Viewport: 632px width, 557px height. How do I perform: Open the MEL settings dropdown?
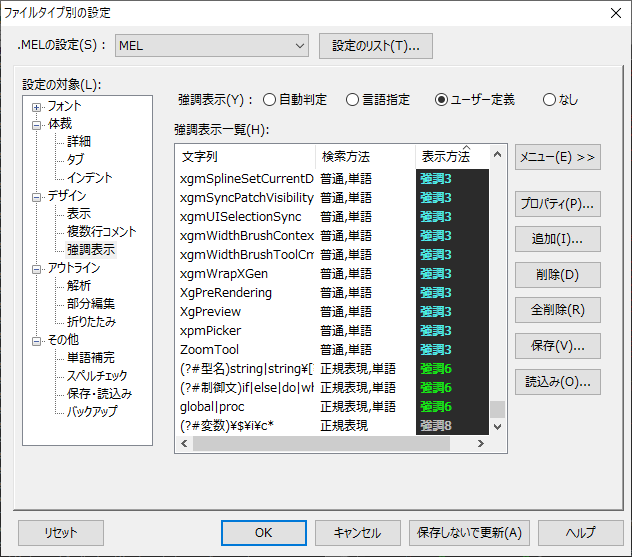pos(212,46)
